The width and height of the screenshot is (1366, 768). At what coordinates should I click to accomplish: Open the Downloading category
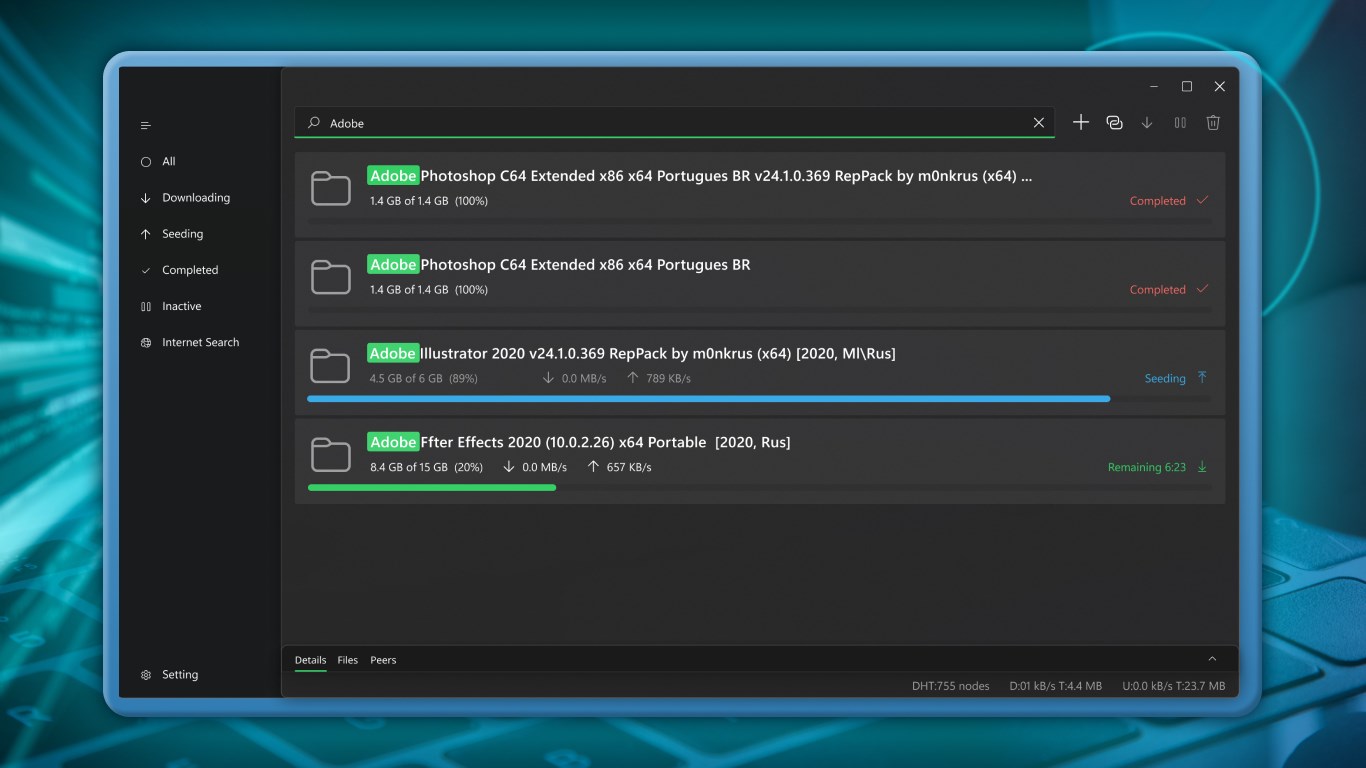(196, 198)
